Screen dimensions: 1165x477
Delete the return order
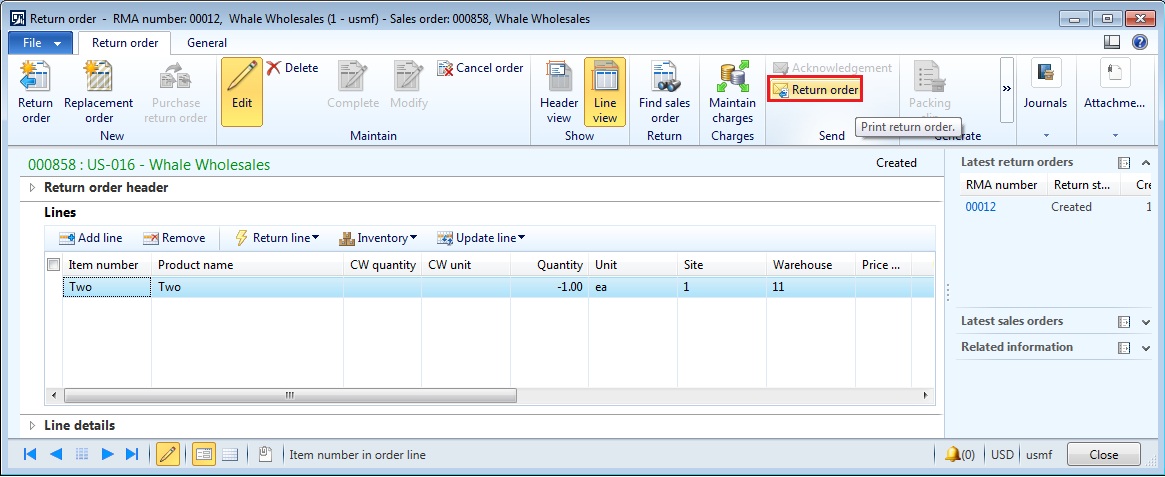click(x=293, y=68)
